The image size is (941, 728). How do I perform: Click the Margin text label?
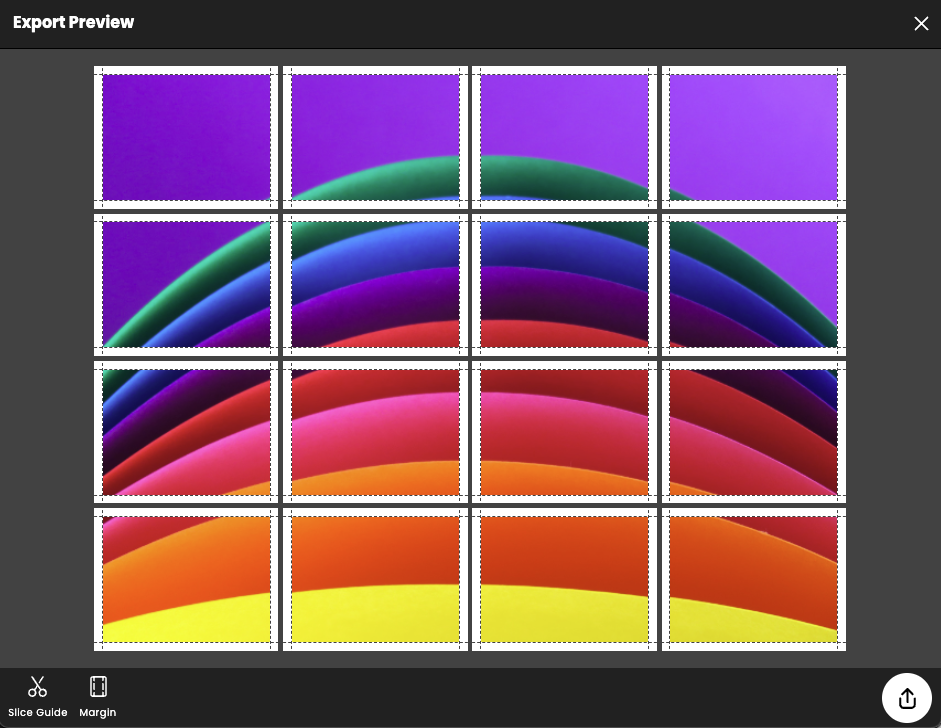[x=97, y=712]
